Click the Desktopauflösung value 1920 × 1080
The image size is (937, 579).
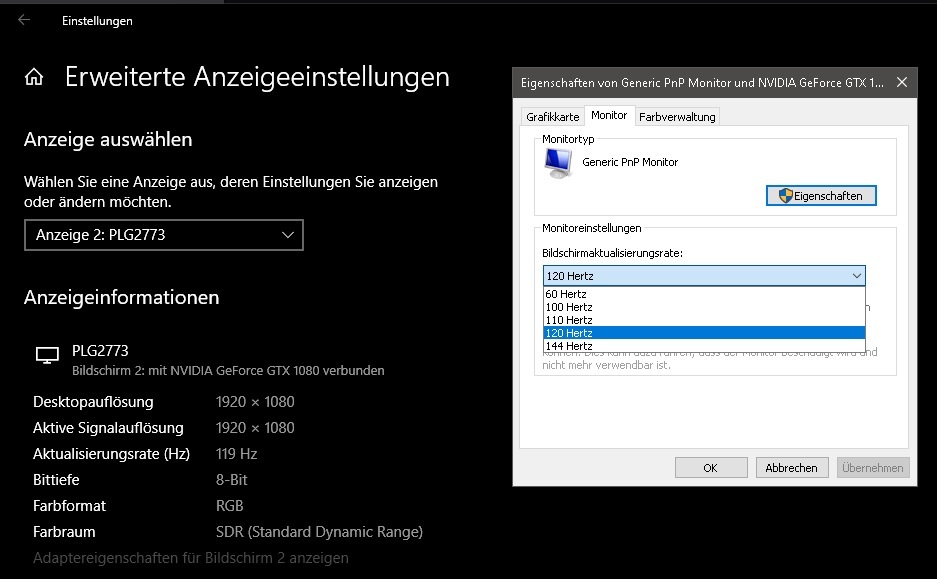pyautogui.click(x=255, y=402)
